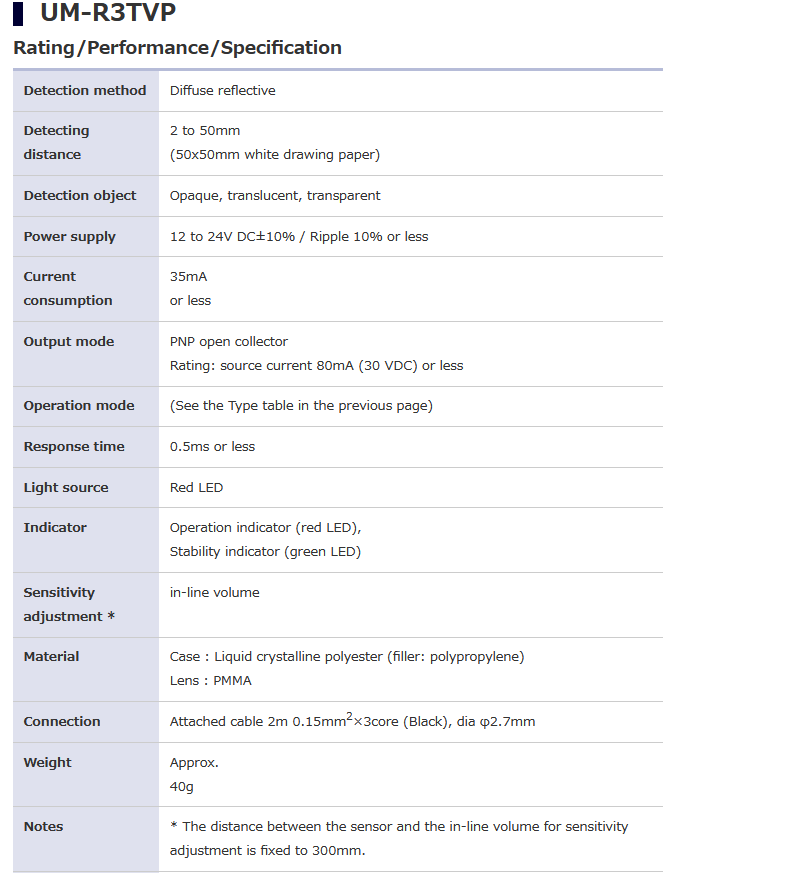795x873 pixels.
Task: Click the Notes row label
Action: [43, 827]
